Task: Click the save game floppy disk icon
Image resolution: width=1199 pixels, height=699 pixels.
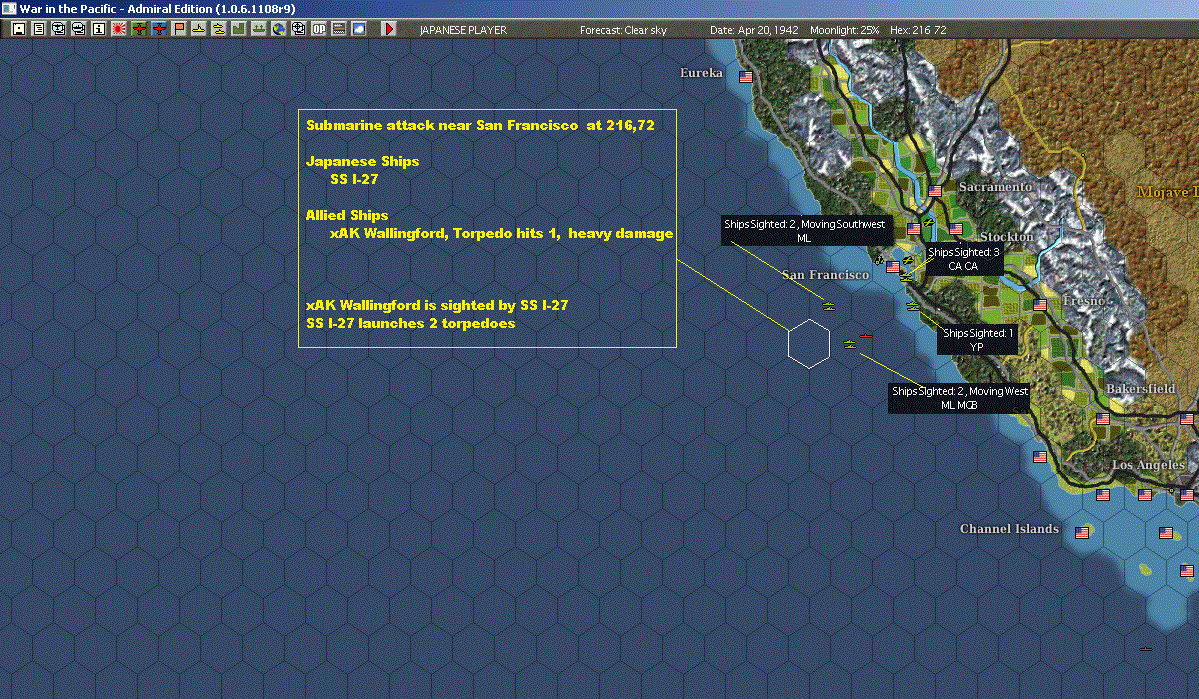Action: coord(18,29)
